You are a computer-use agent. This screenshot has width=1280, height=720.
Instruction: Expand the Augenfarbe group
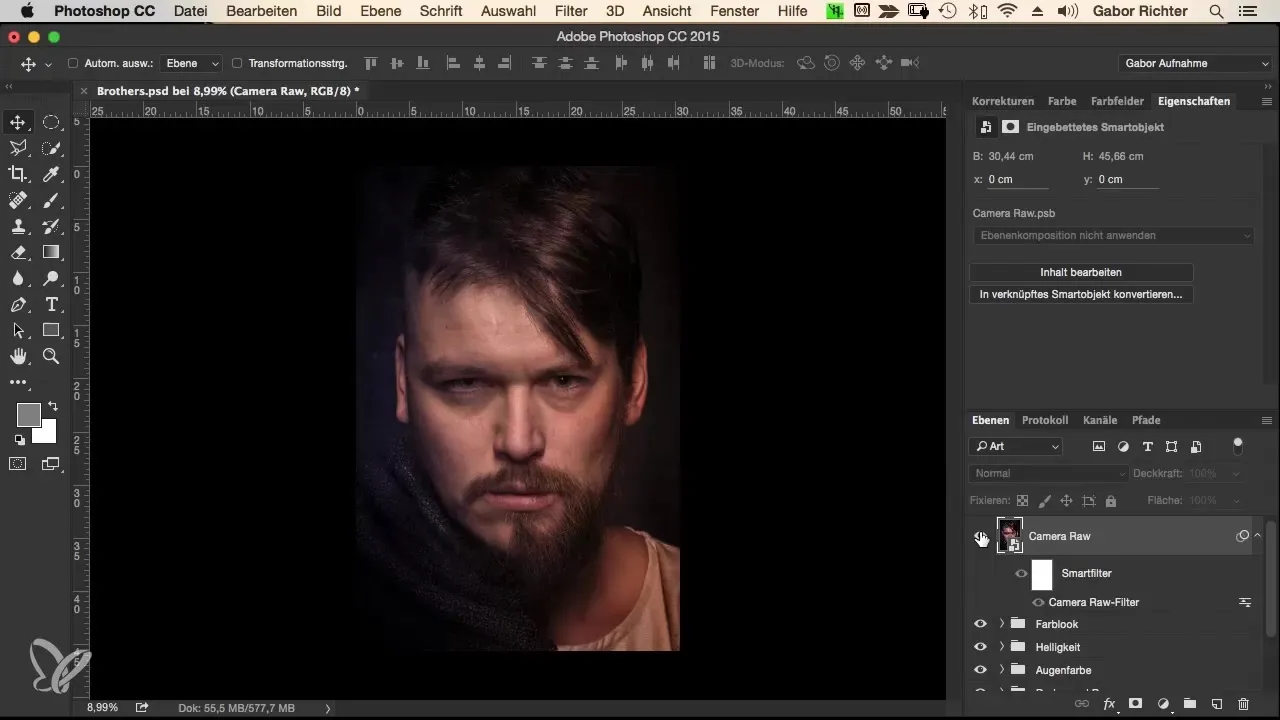[x=1001, y=670]
